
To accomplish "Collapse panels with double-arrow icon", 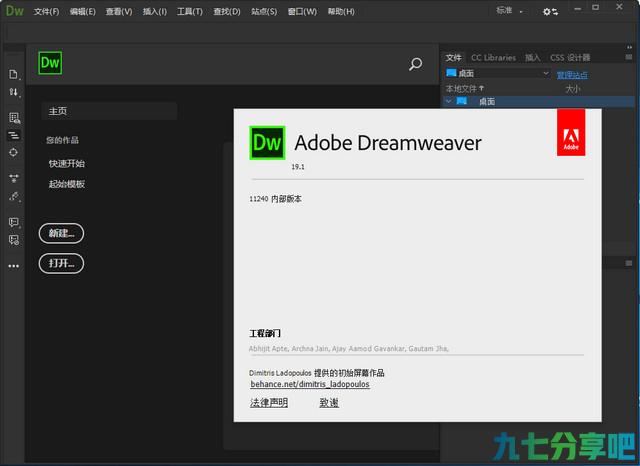I will [x=629, y=47].
